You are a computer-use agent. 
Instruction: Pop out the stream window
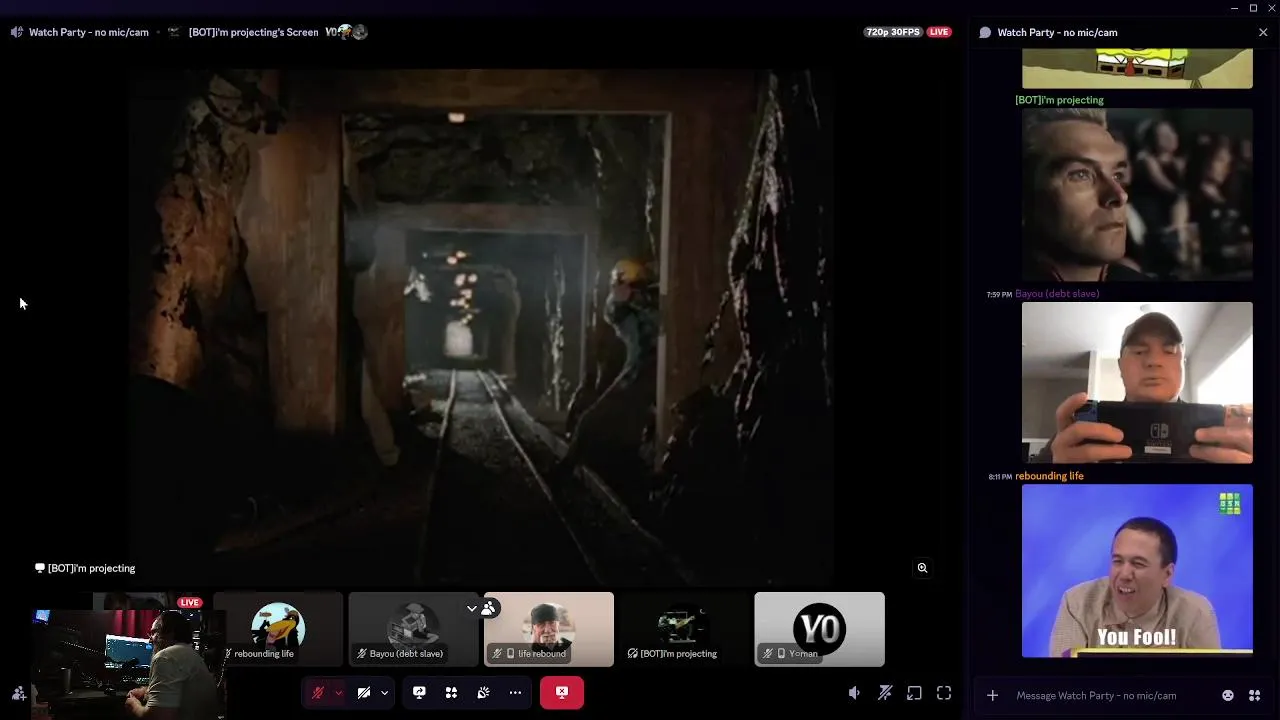point(914,693)
